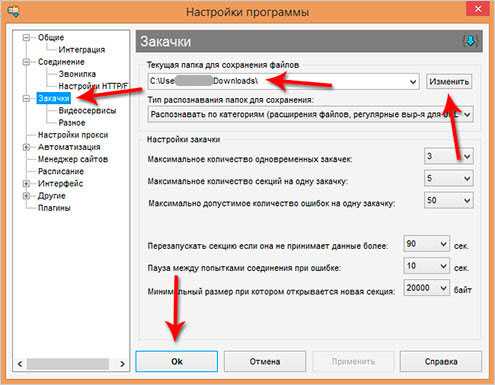Open the restart section seconds dropdown

pyautogui.click(x=443, y=244)
